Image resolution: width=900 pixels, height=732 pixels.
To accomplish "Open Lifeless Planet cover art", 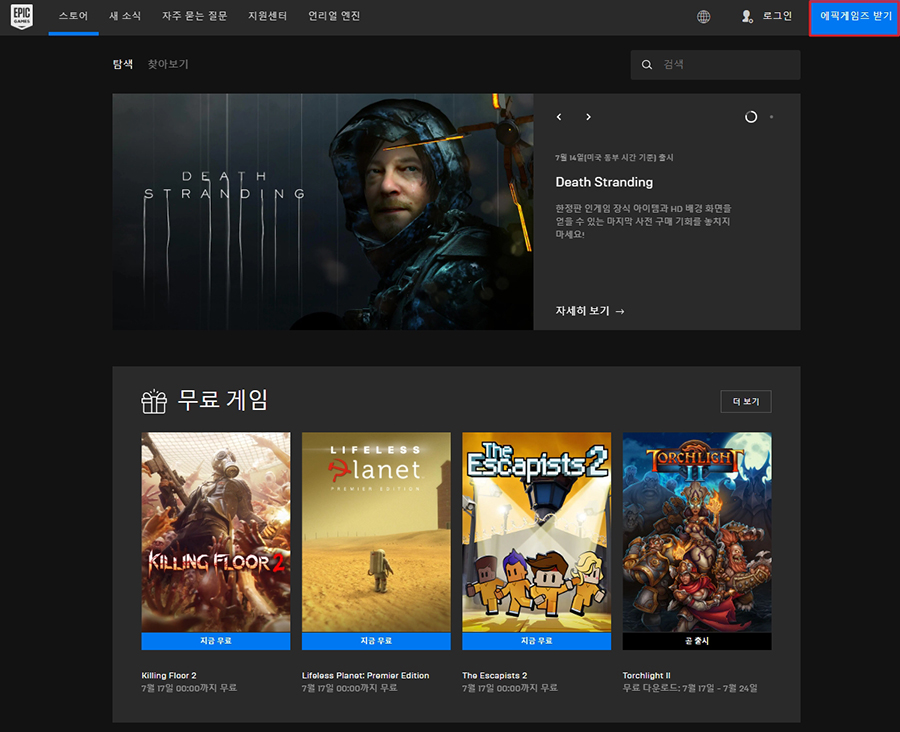I will 376,532.
